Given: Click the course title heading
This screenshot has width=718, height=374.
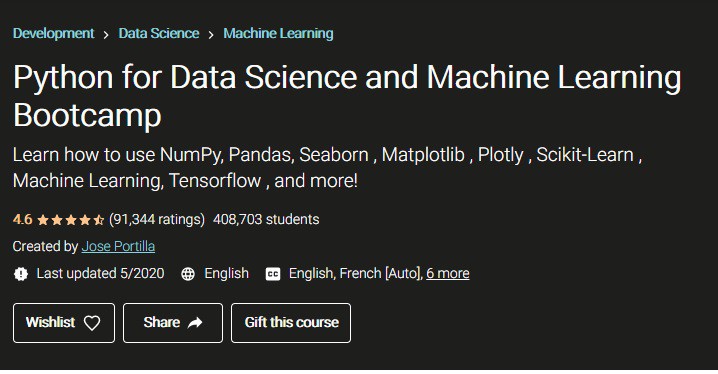Looking at the screenshot, I should click(x=347, y=96).
